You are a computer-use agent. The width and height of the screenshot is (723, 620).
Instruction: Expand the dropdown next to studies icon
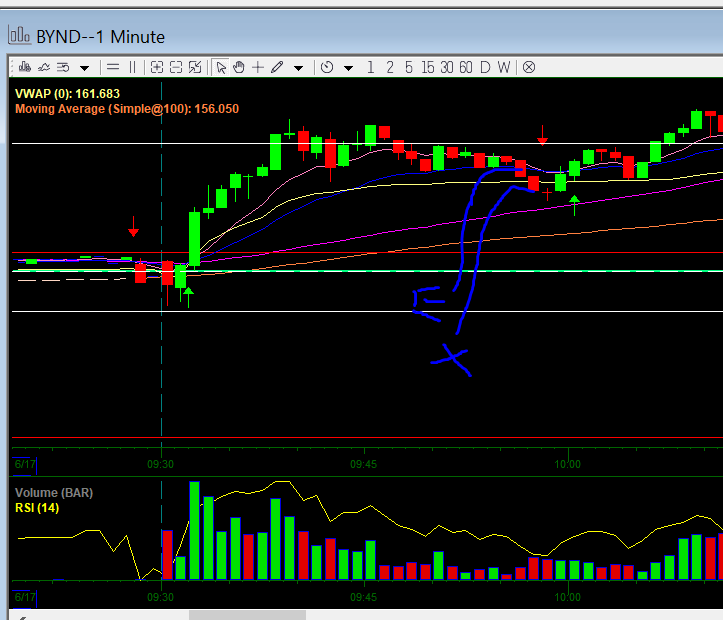click(x=85, y=68)
